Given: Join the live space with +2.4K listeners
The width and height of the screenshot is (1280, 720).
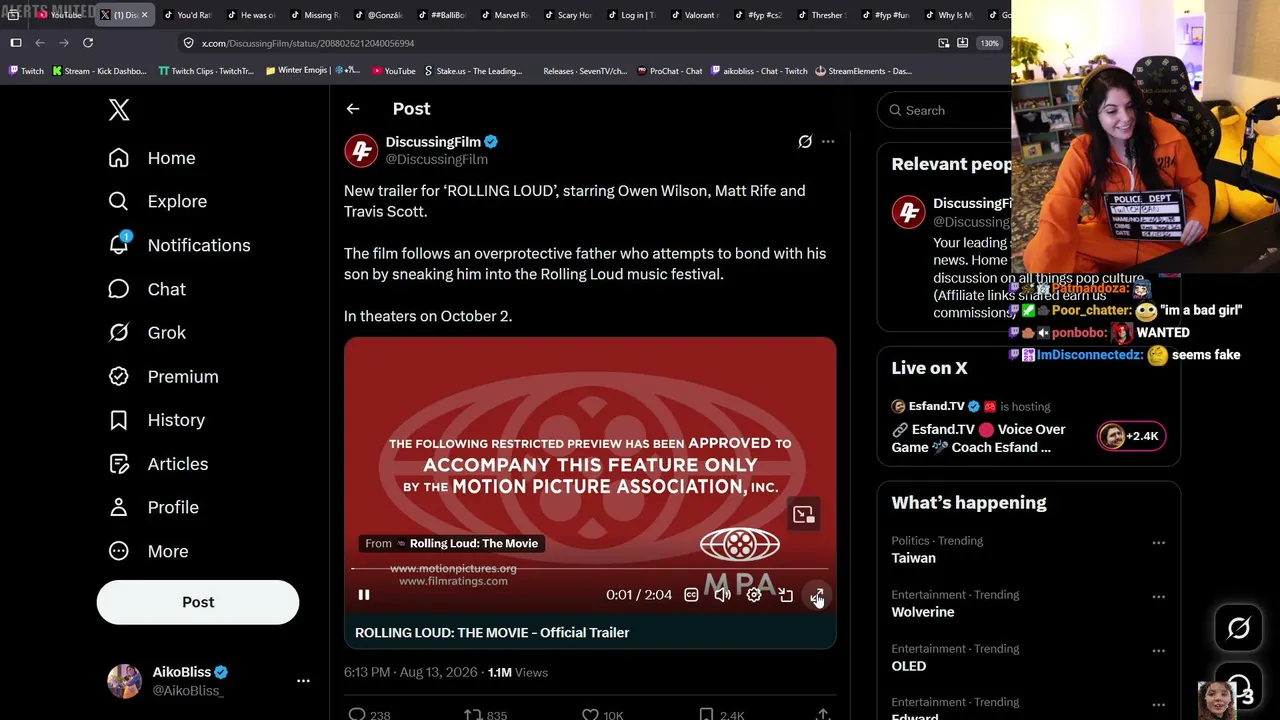Looking at the screenshot, I should click(1131, 436).
